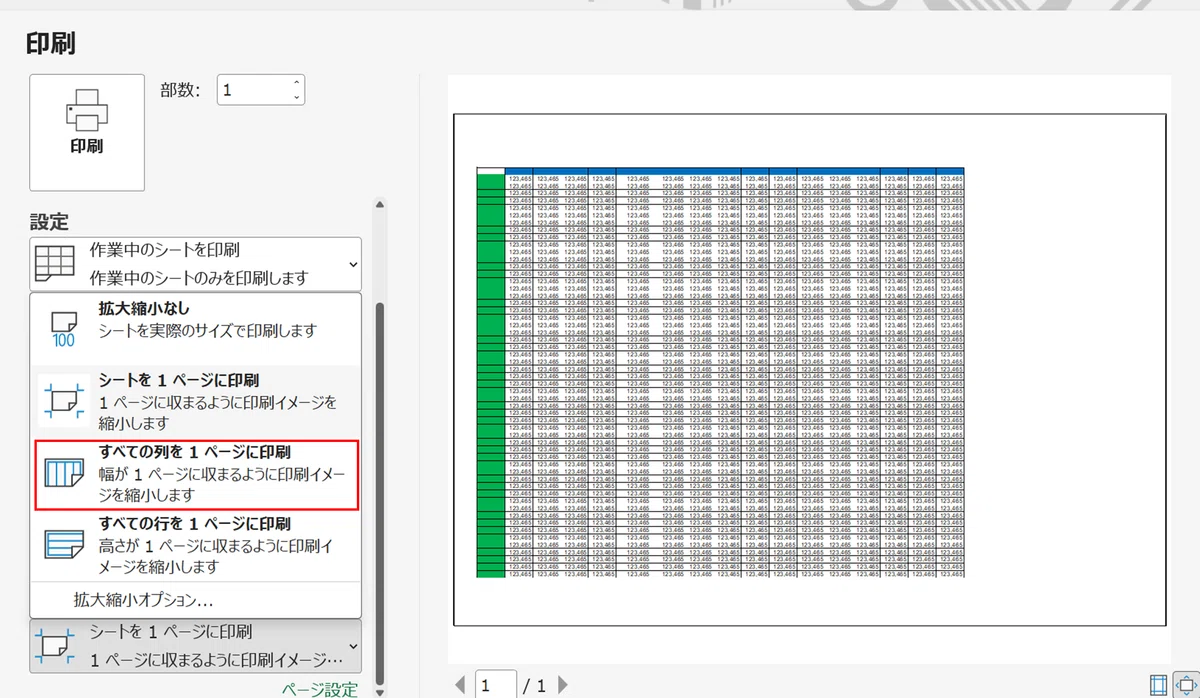Screen dimensions: 1200x698
Task: Select すべての行を1ページに印刷 option
Action: point(196,545)
